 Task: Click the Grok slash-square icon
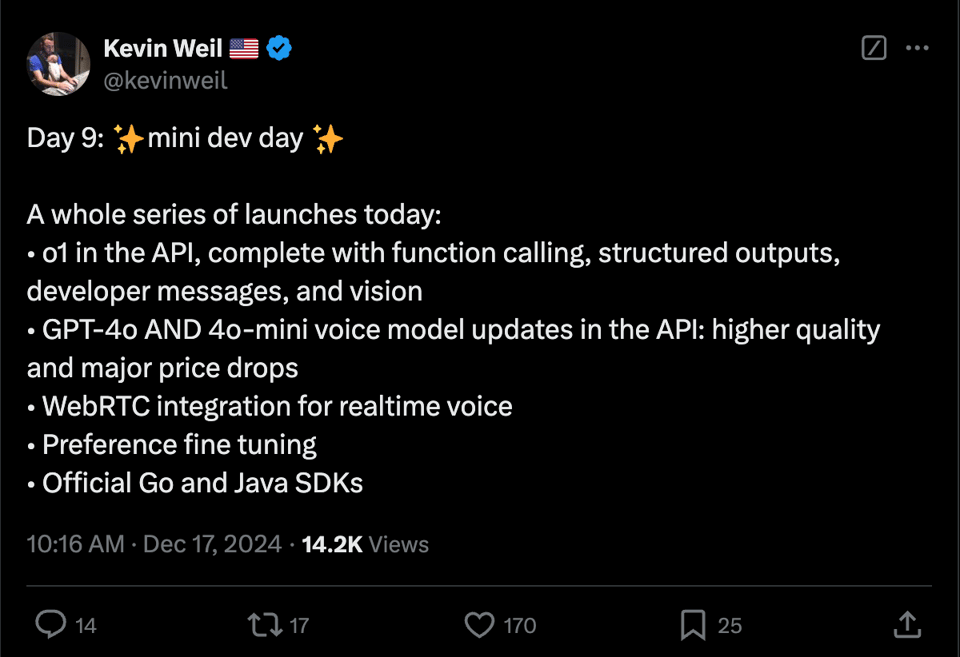[874, 48]
